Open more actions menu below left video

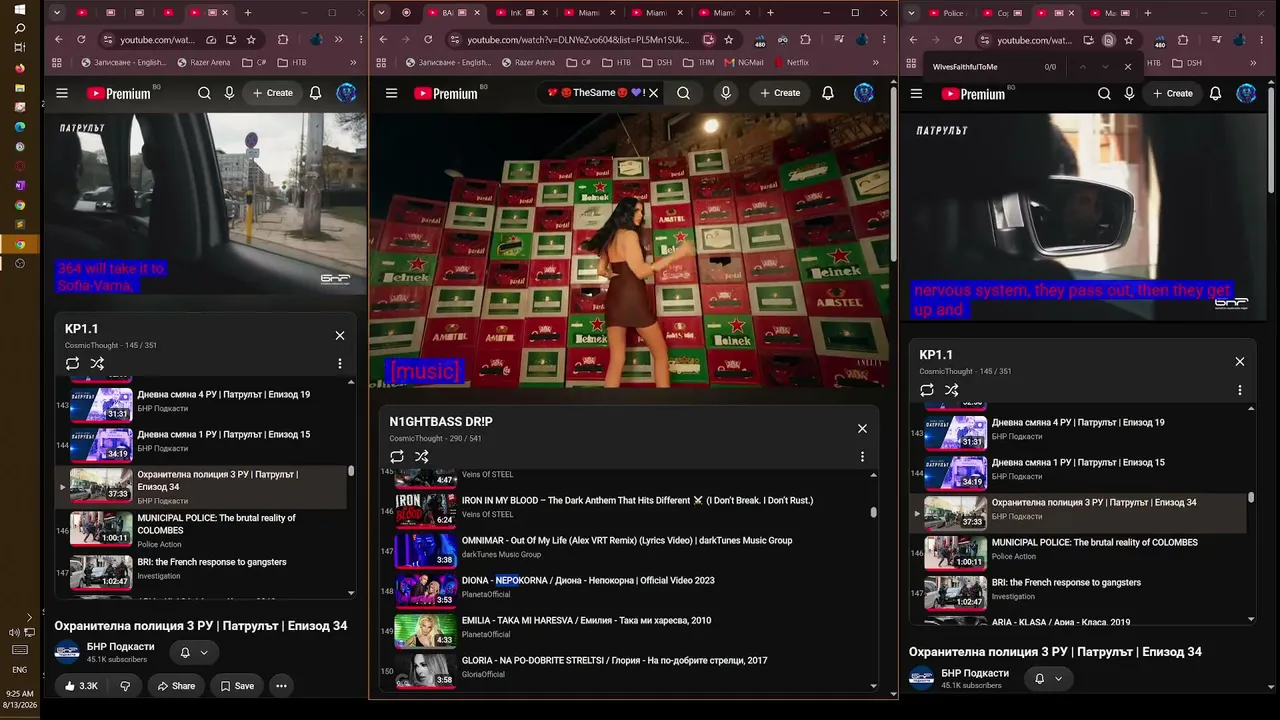pyautogui.click(x=281, y=686)
